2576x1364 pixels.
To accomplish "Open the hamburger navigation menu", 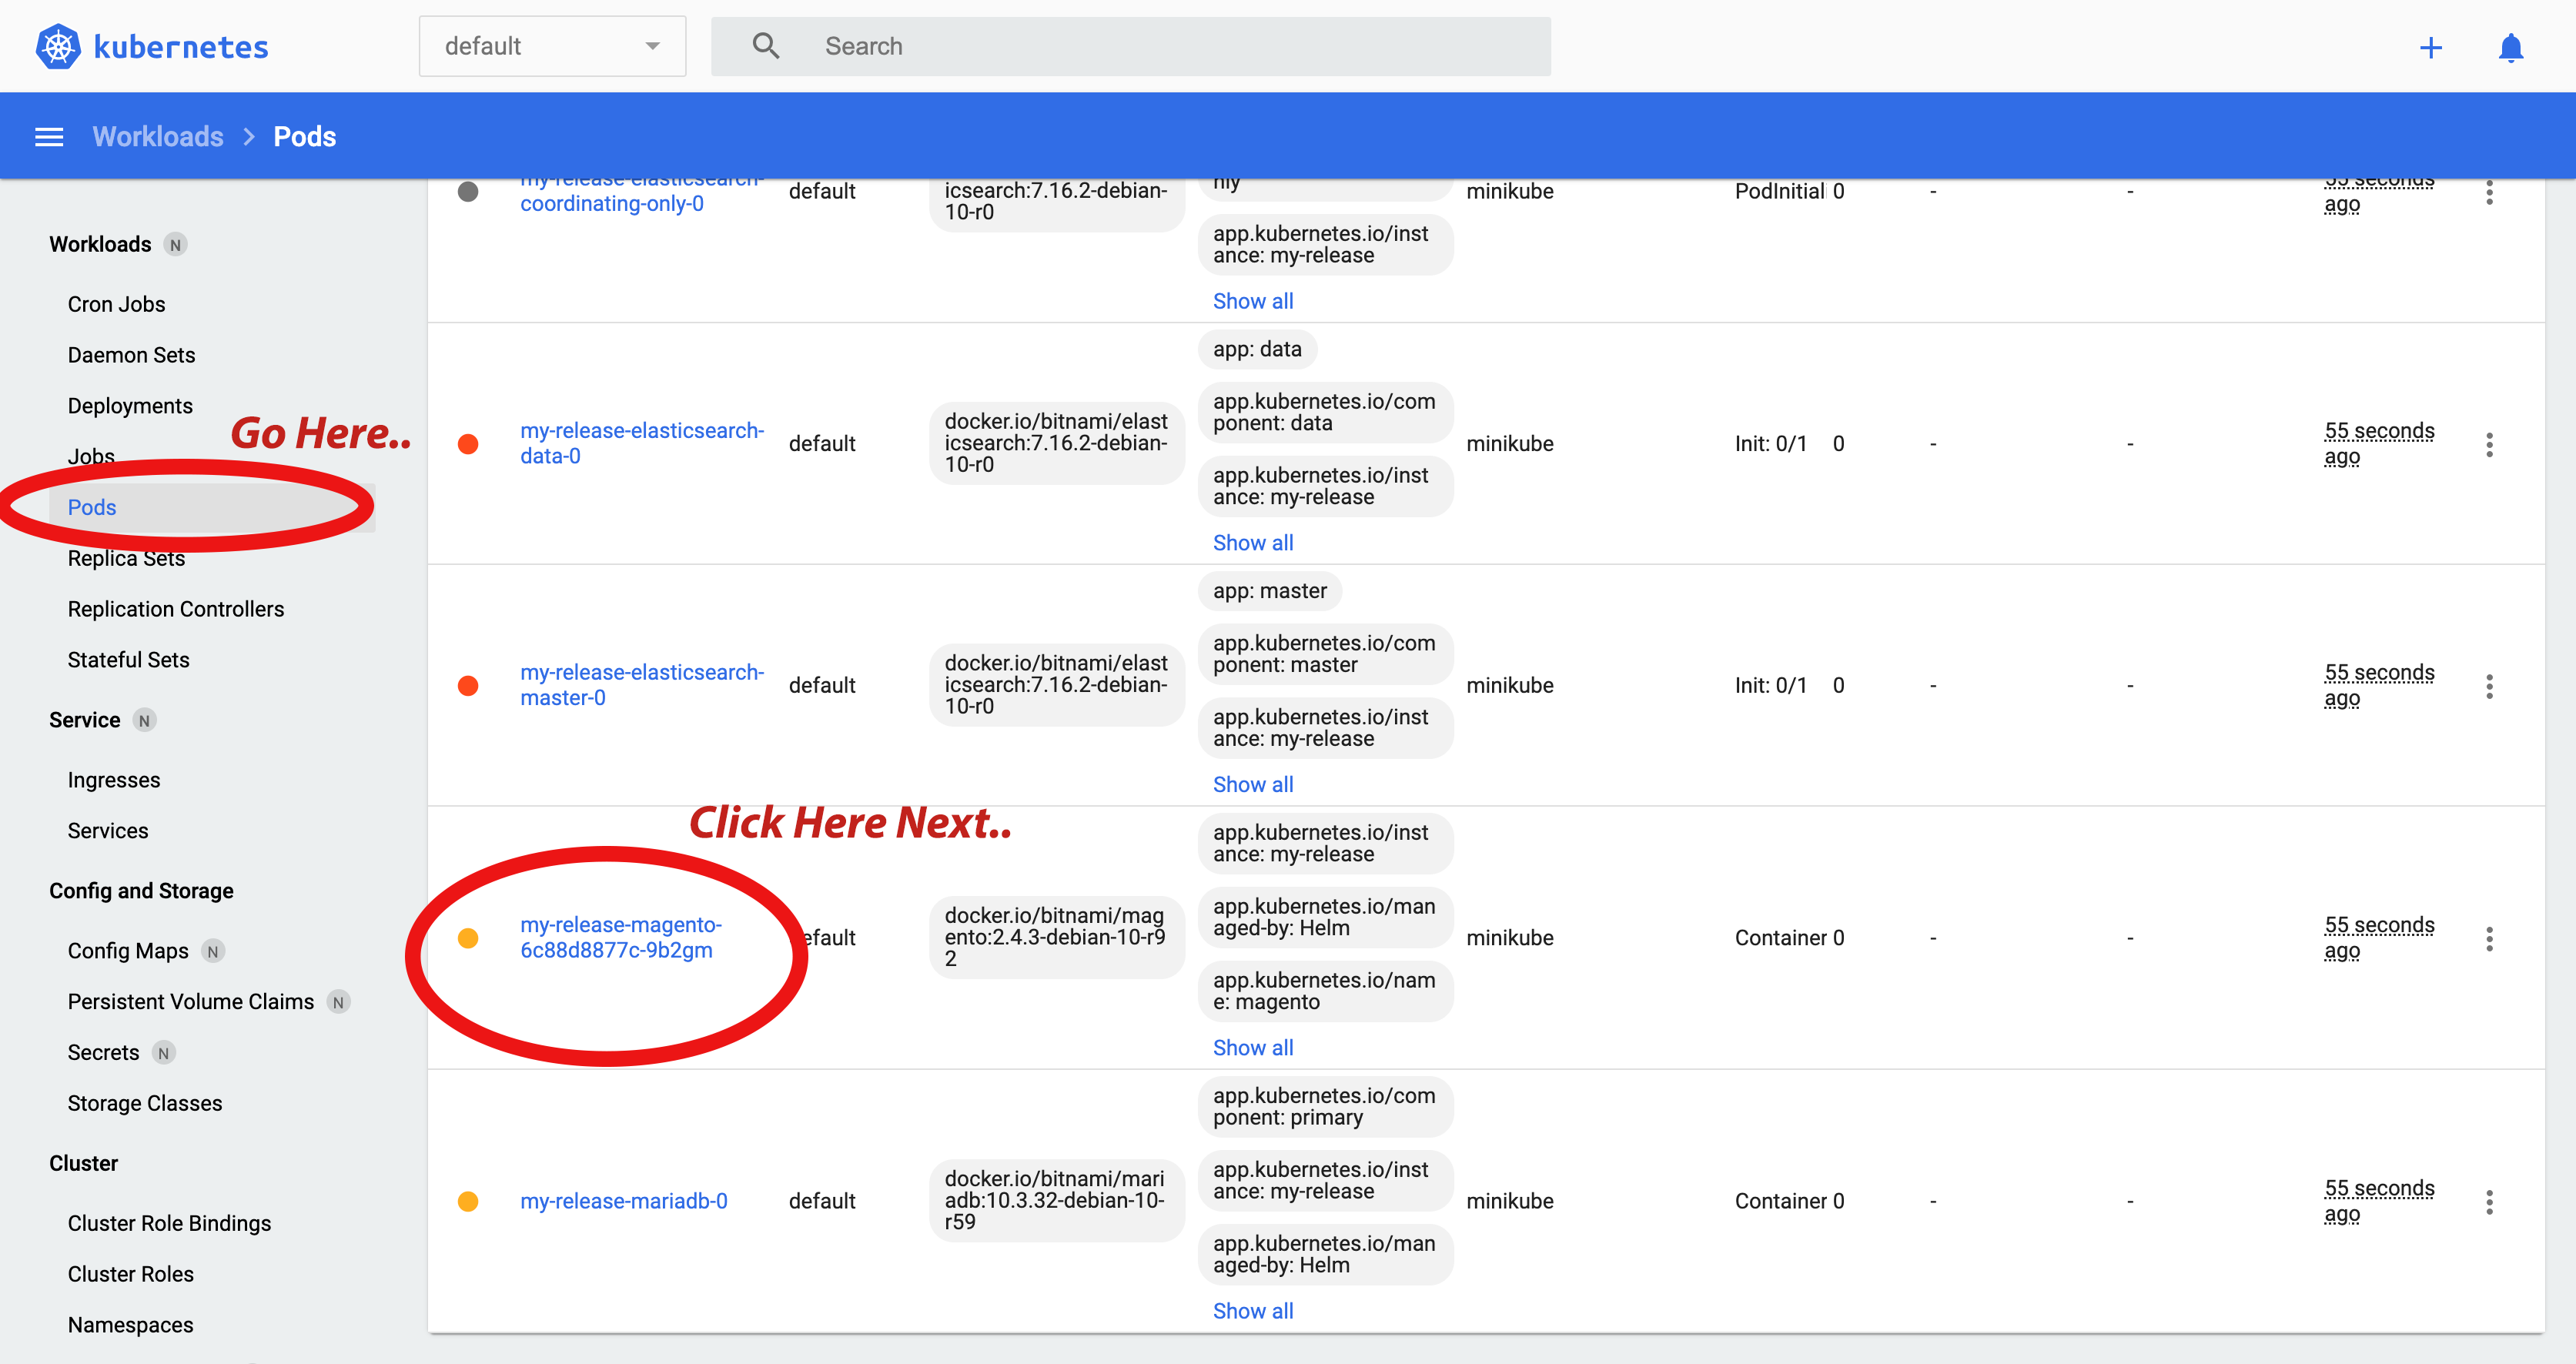I will point(49,137).
